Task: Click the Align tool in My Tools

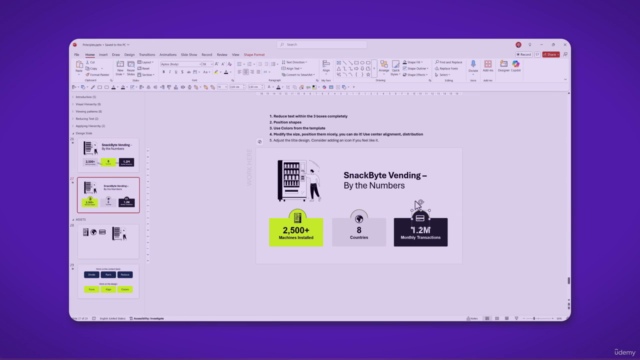Action: point(326,67)
